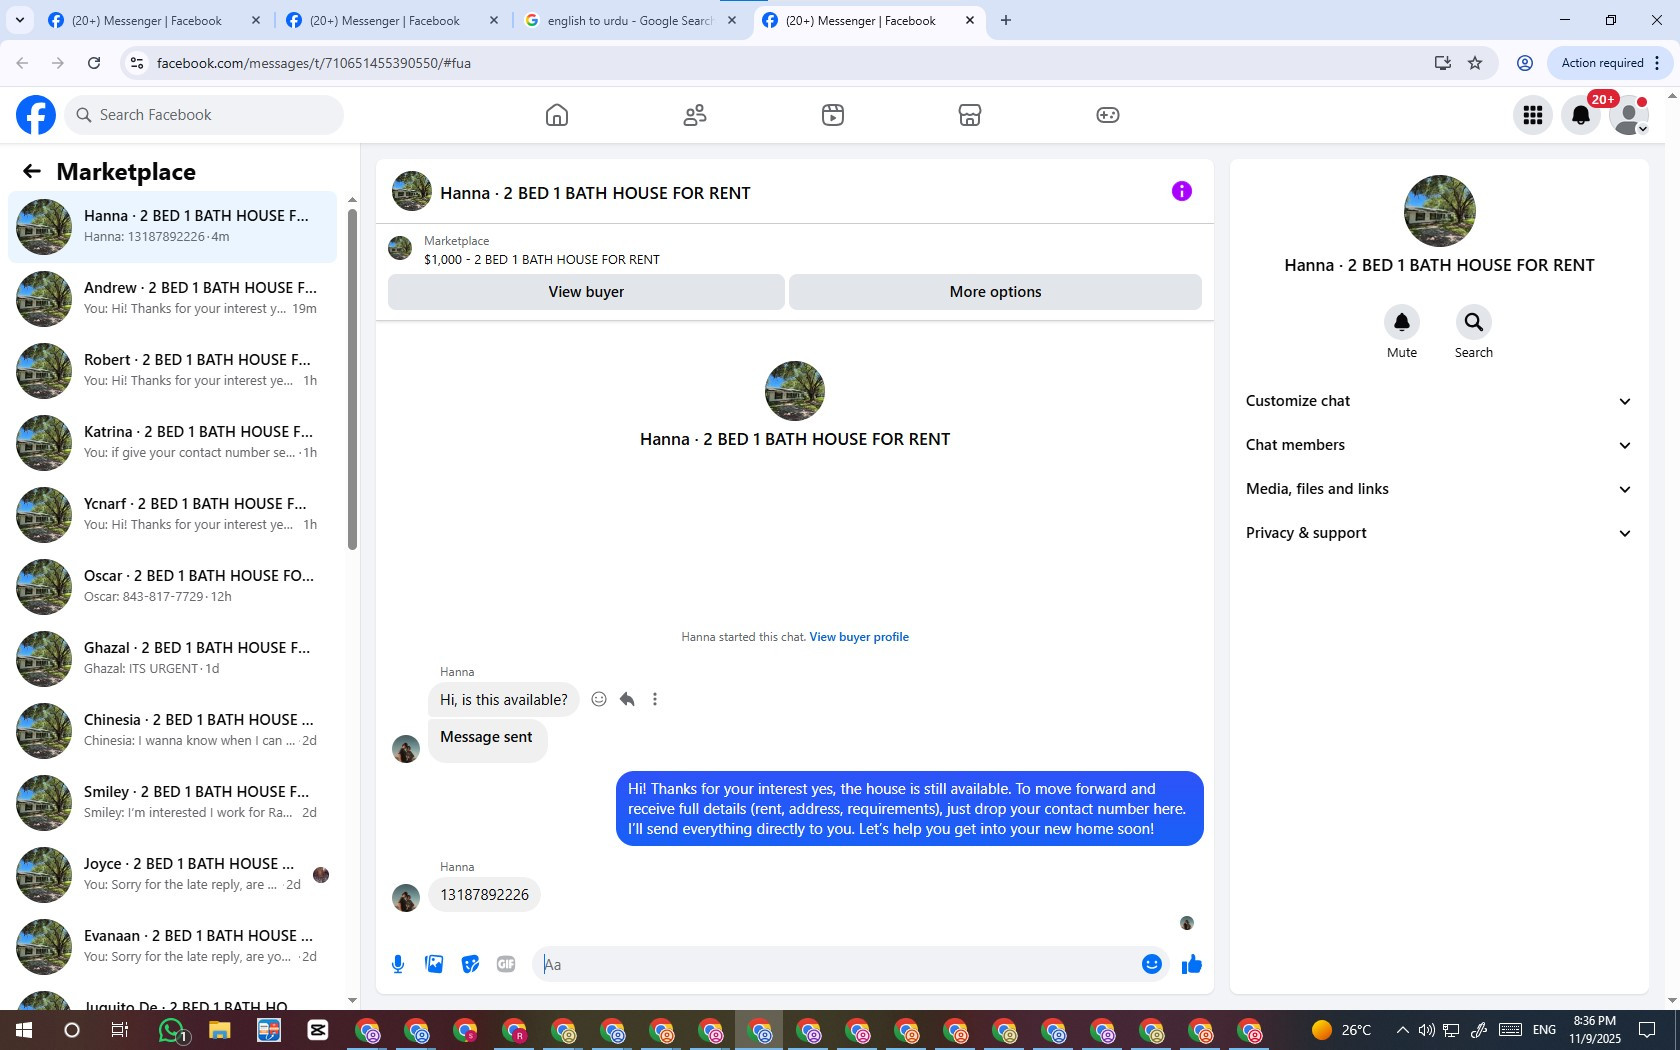The width and height of the screenshot is (1680, 1050).
Task: Open the WhatsApp taskbar icon
Action: [172, 1030]
